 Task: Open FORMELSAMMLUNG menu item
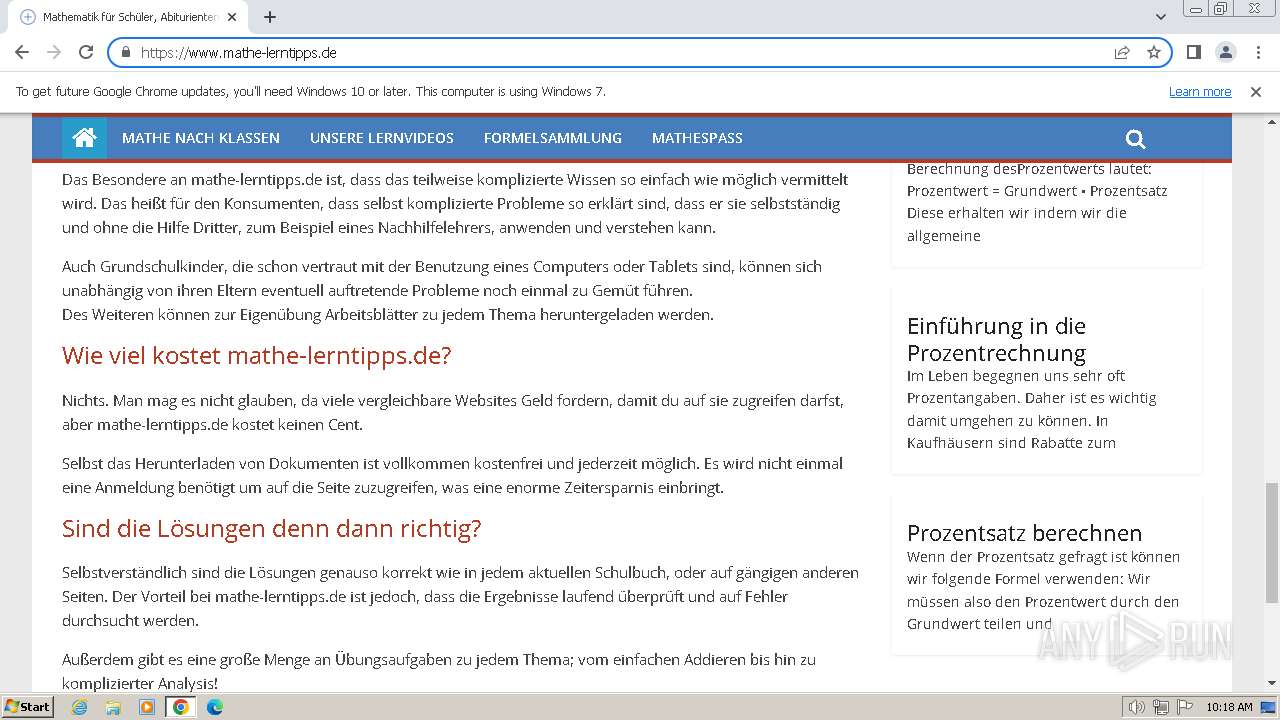(x=553, y=138)
